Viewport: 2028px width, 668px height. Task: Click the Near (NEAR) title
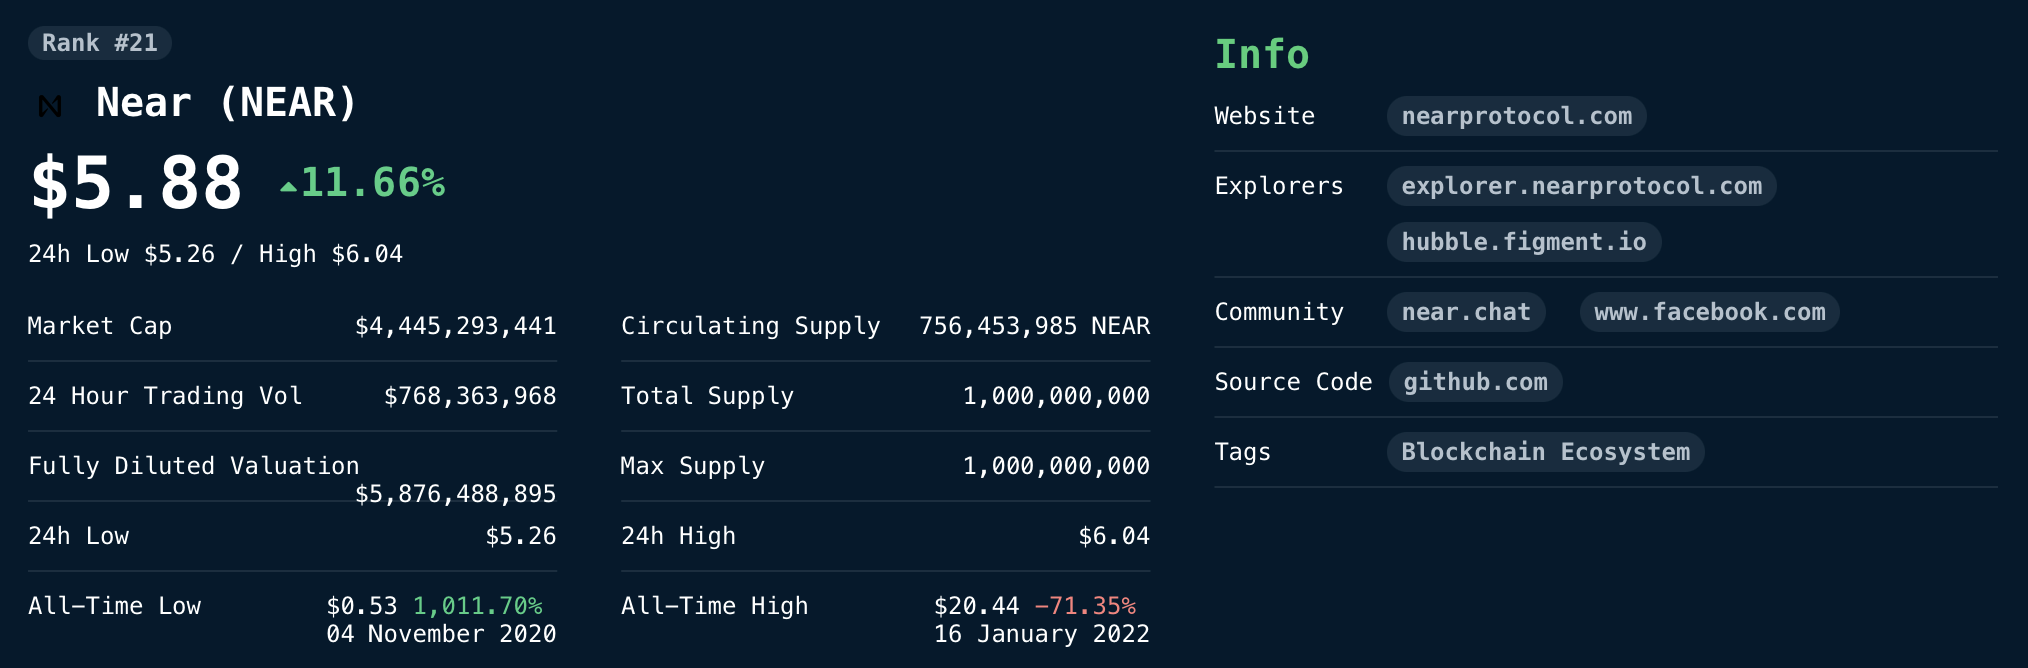coord(226,103)
